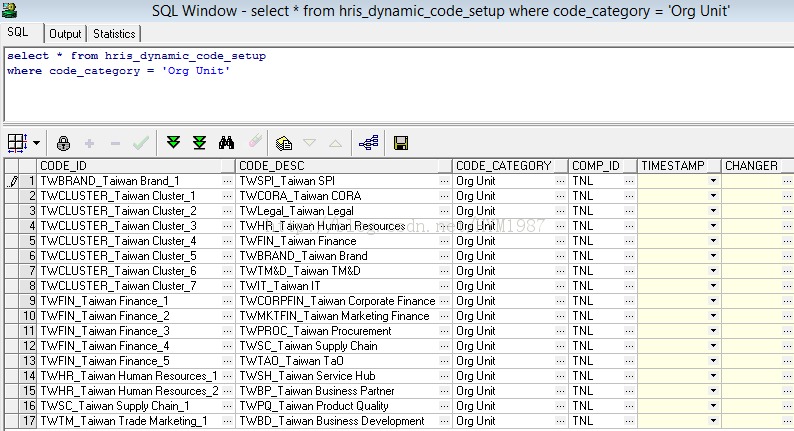Image resolution: width=794 pixels, height=431 pixels.
Task: Click ellipsis button beside TWFIN_Taiwan Finance_1
Action: click(x=227, y=301)
